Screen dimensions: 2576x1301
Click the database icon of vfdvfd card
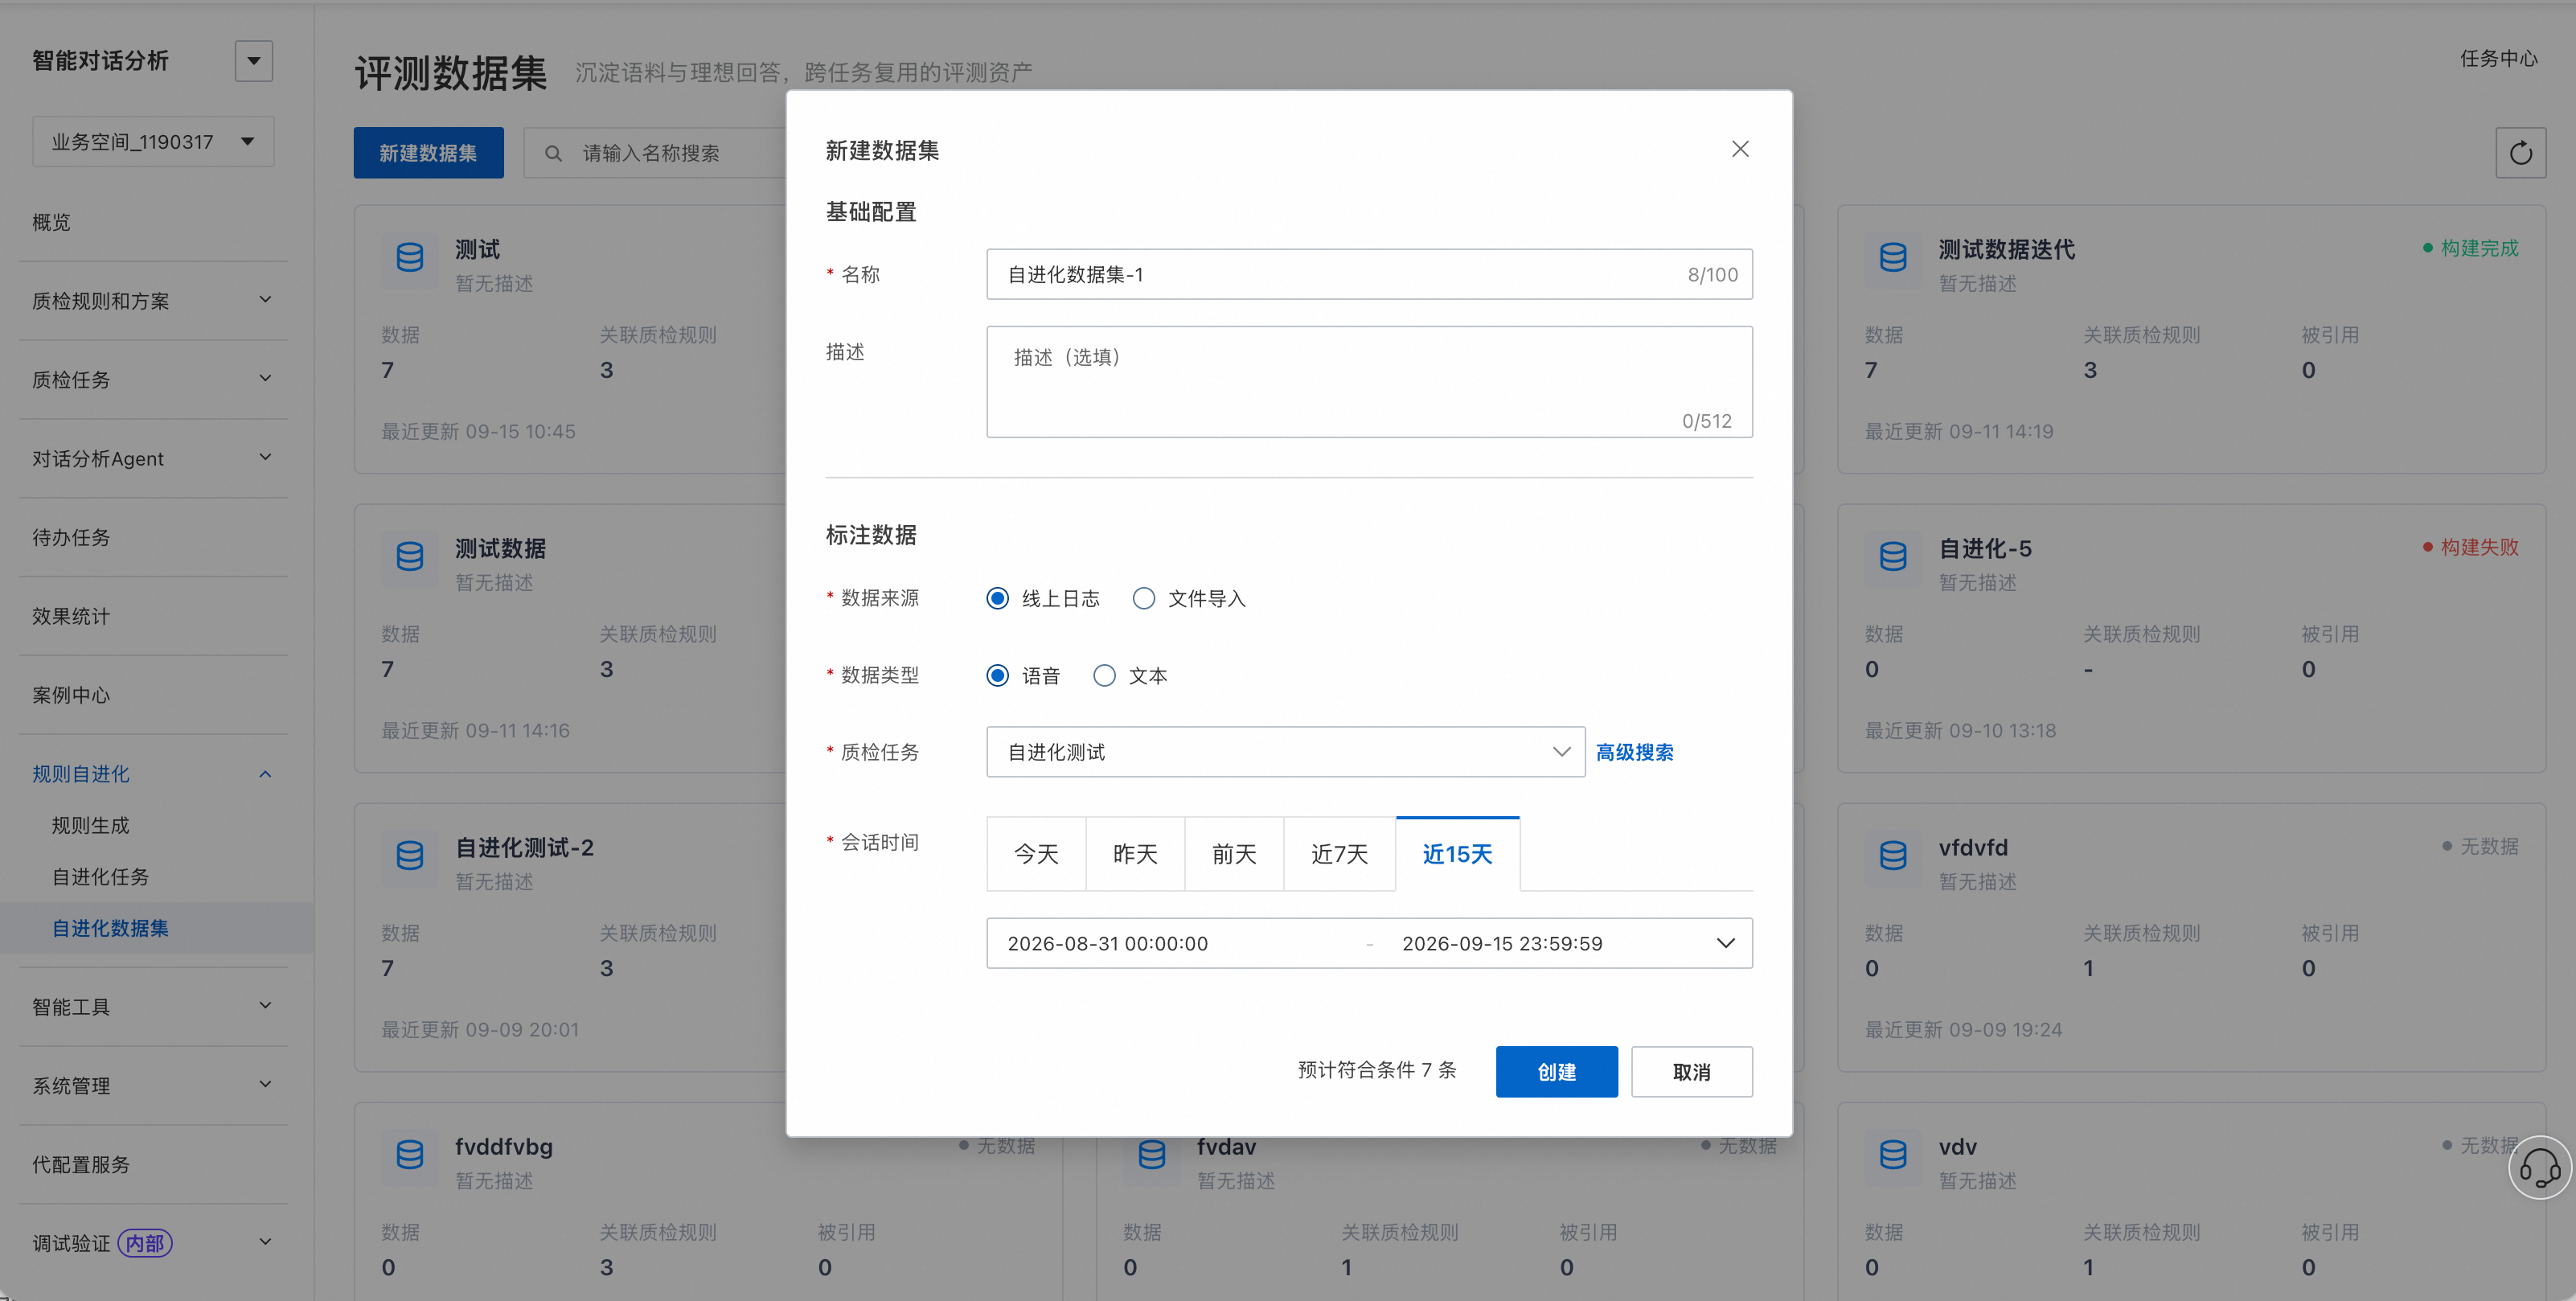click(1893, 856)
